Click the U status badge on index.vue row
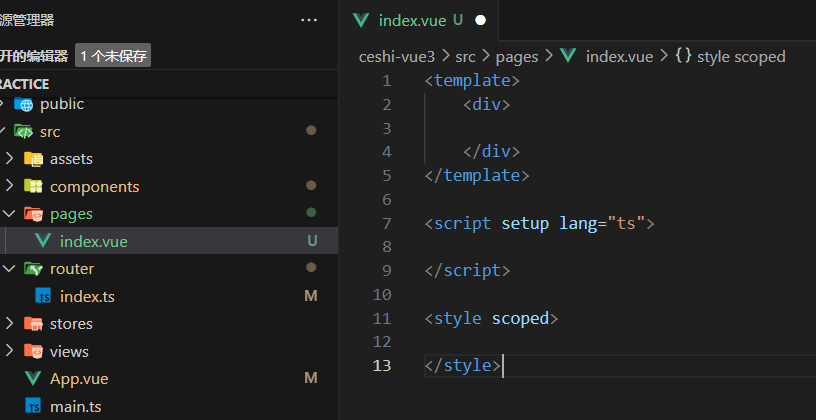The width and height of the screenshot is (816, 420). click(312, 240)
